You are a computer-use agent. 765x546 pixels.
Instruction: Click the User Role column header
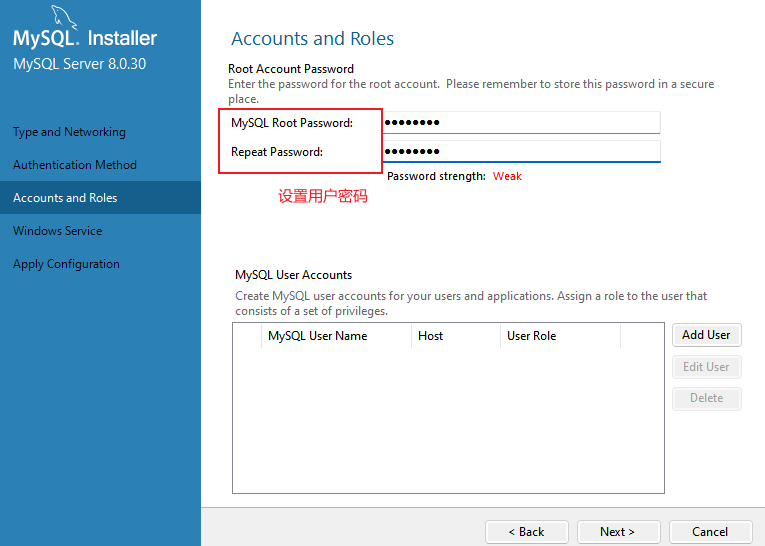tap(560, 336)
